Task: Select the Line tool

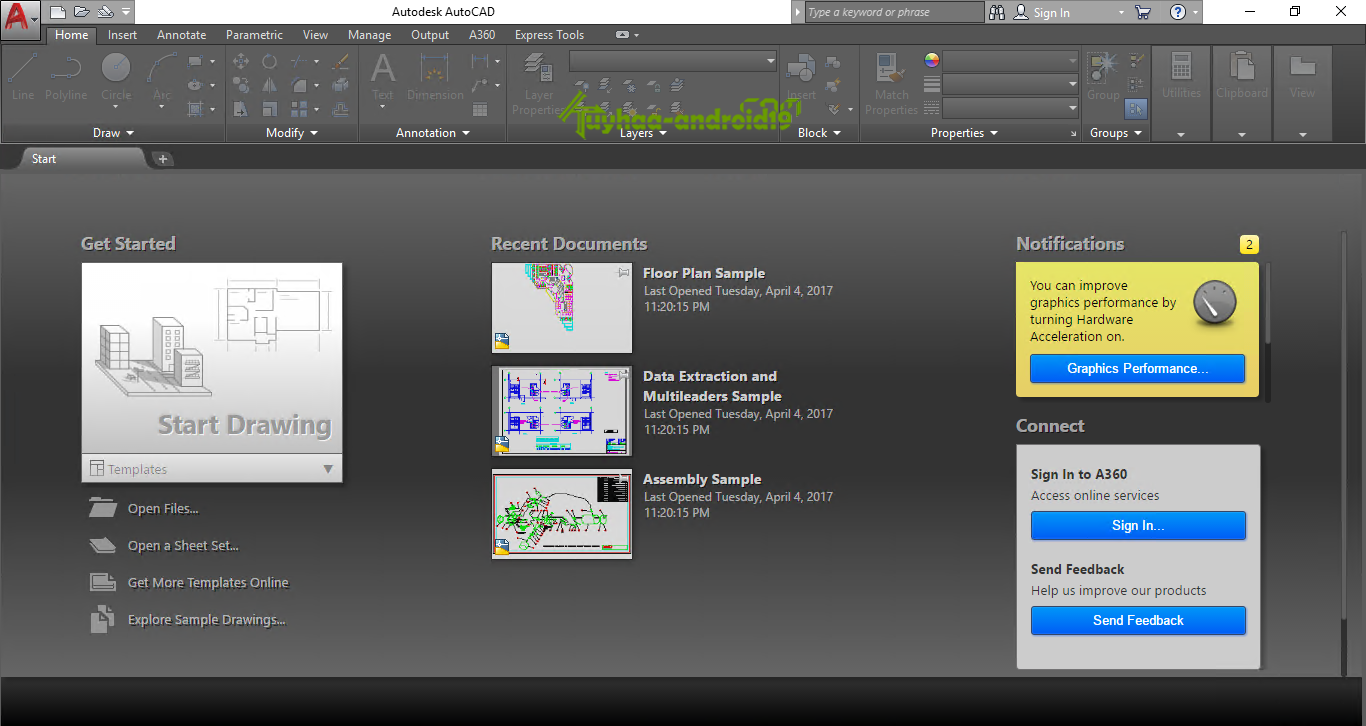Action: click(x=23, y=76)
